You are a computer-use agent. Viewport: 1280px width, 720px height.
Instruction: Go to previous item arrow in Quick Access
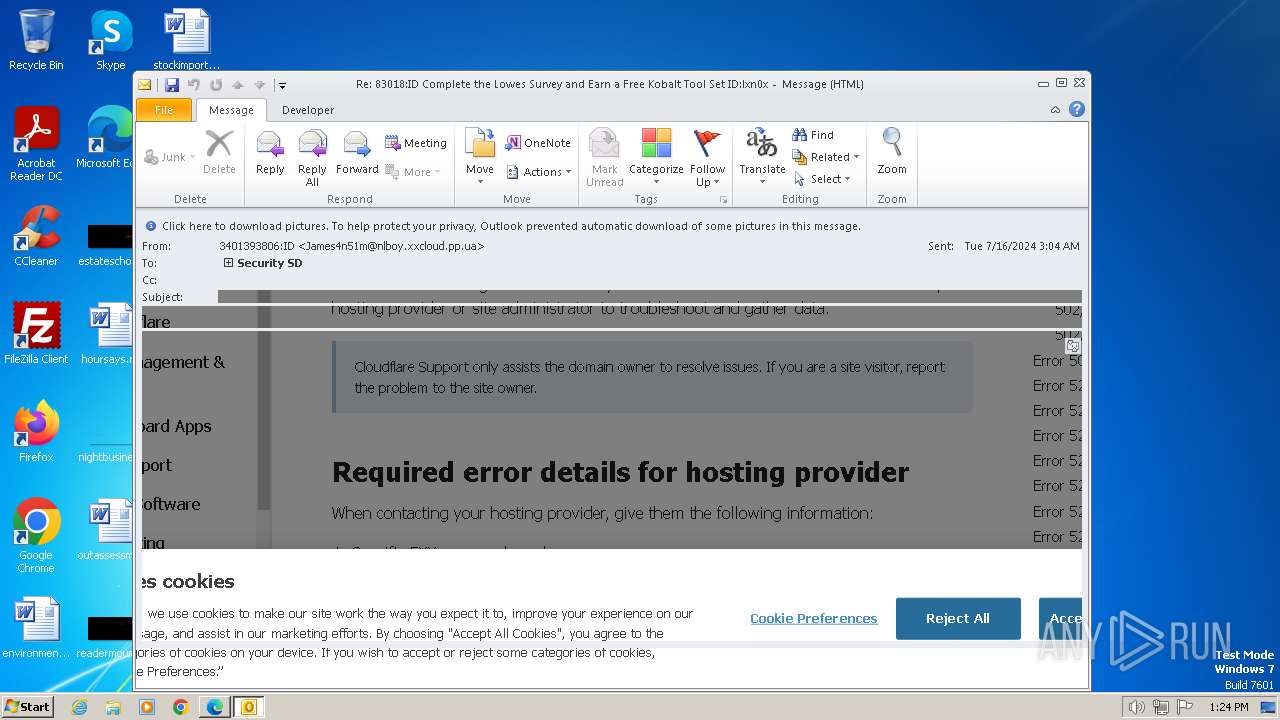click(x=237, y=85)
